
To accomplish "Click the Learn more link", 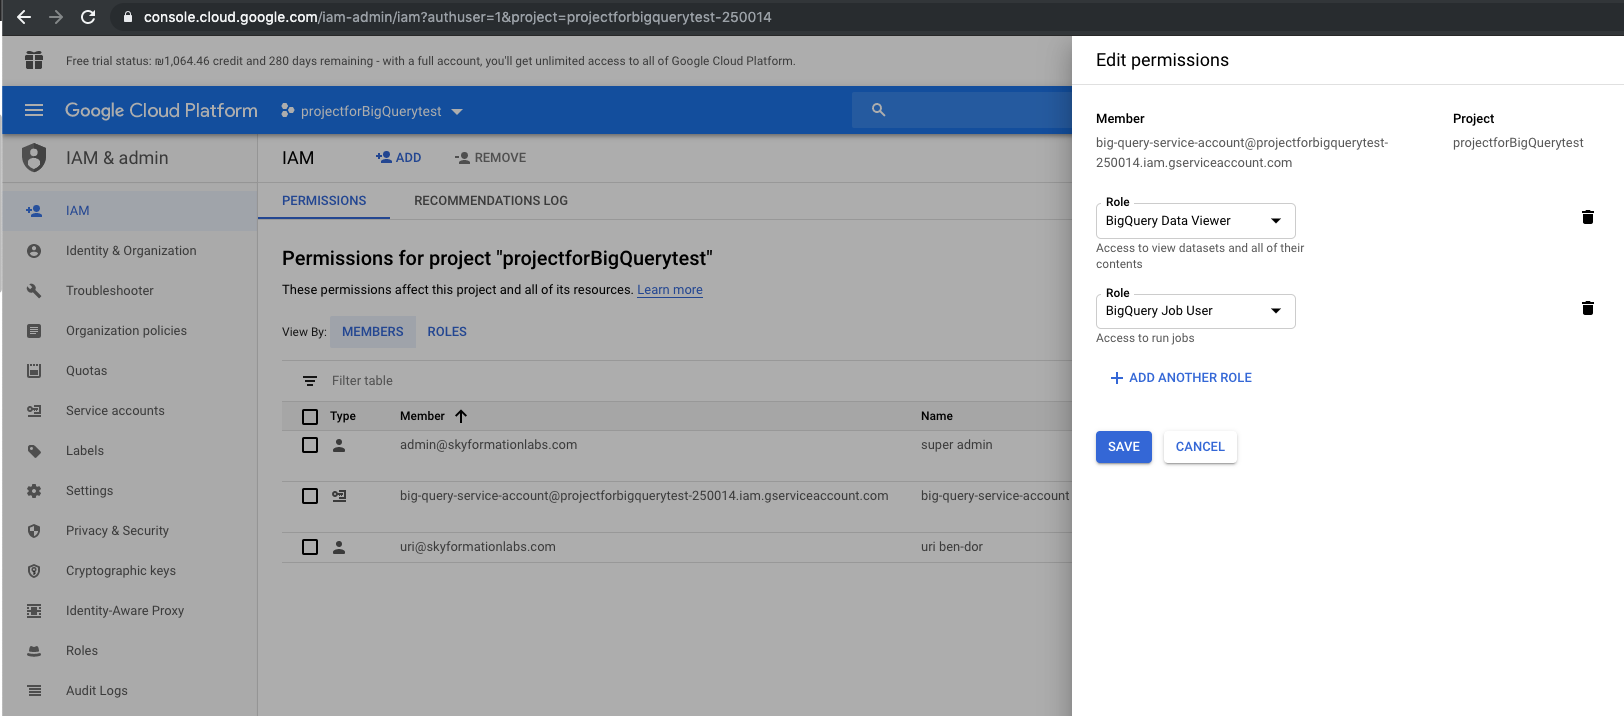I will click(670, 290).
